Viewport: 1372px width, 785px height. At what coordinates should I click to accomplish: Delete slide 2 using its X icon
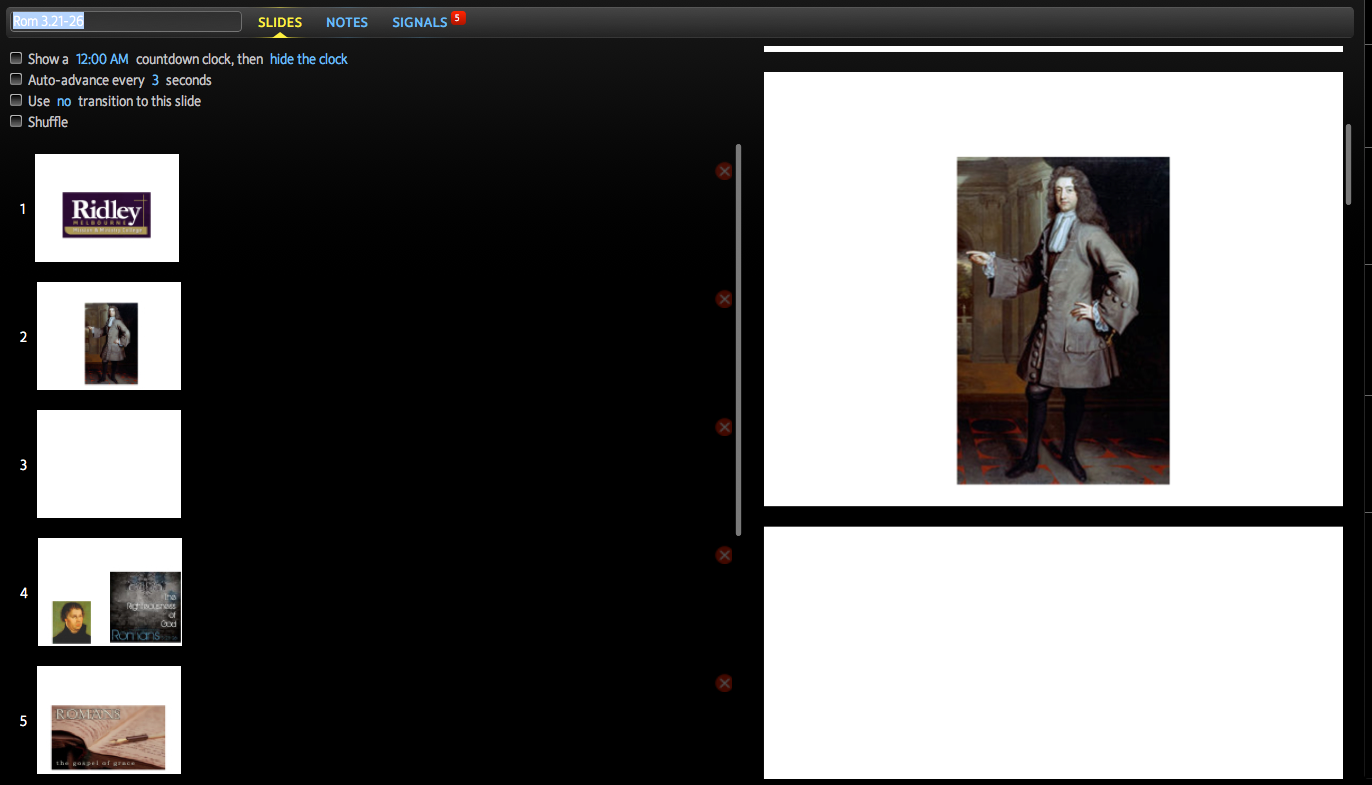point(724,299)
